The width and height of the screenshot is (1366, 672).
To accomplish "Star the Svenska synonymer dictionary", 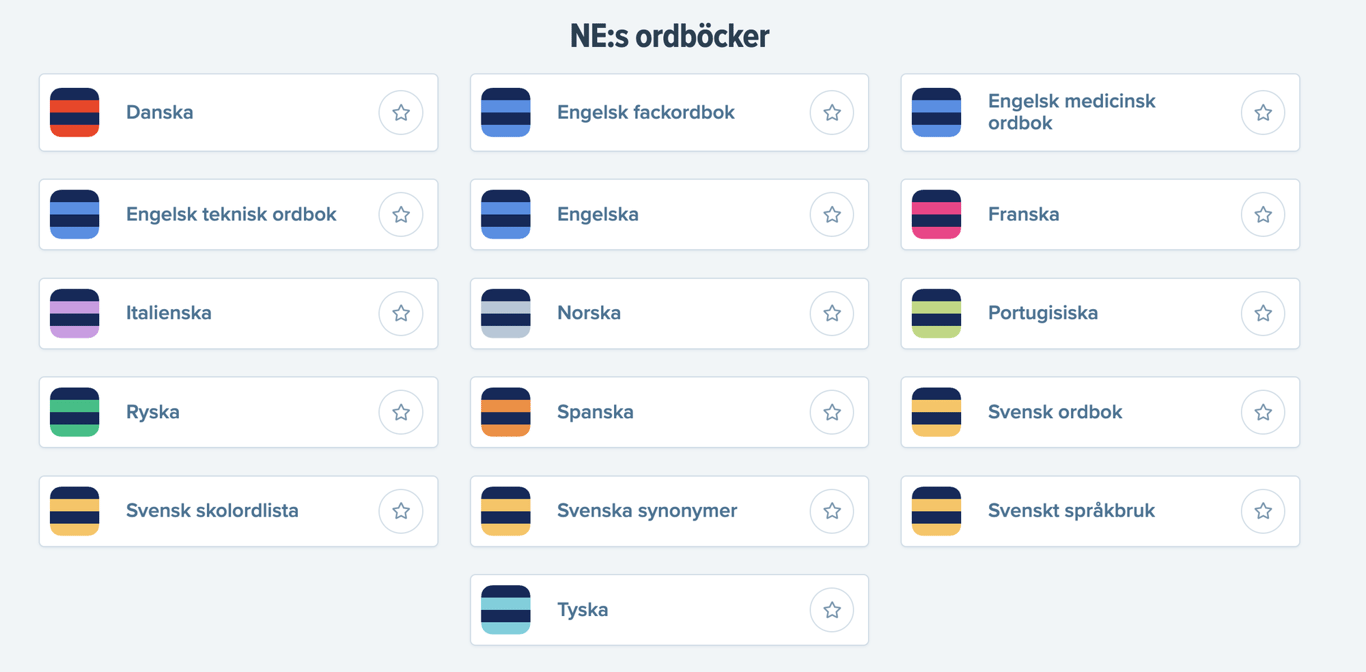I will [x=832, y=510].
